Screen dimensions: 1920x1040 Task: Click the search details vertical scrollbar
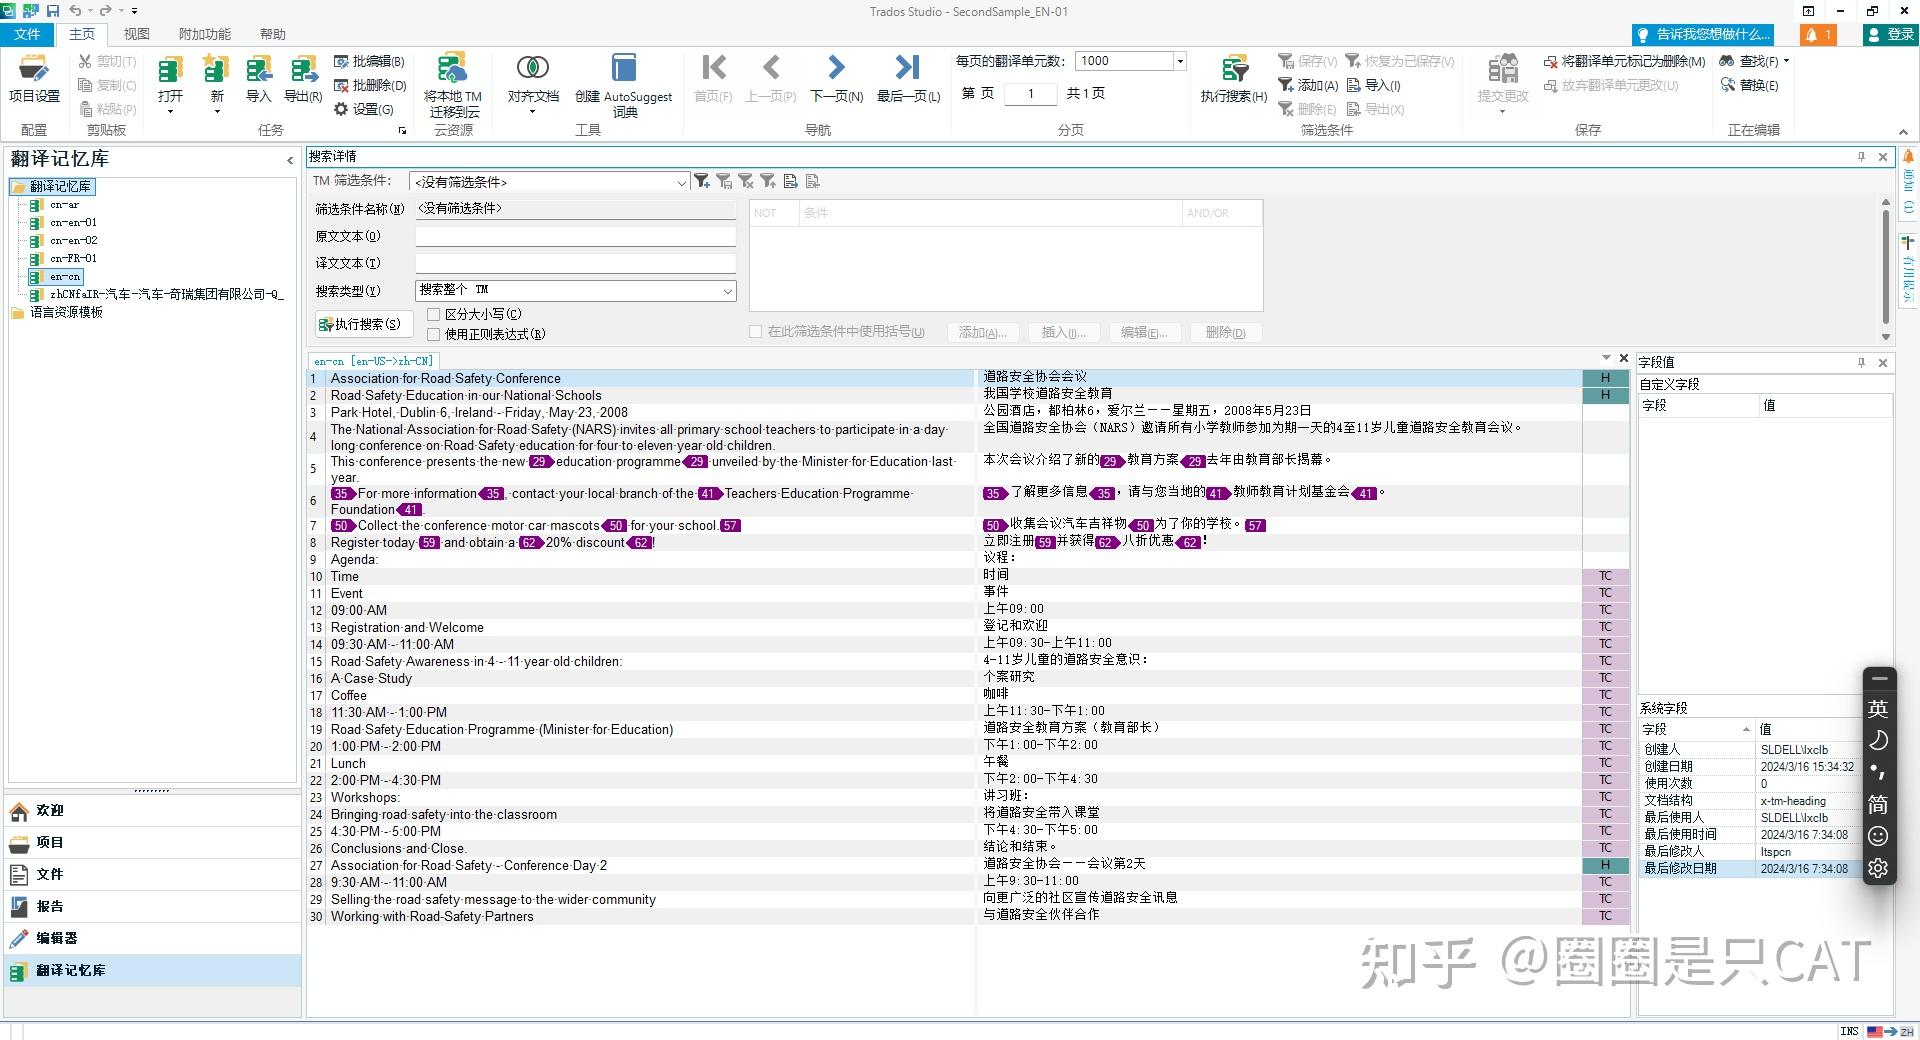tap(1886, 267)
